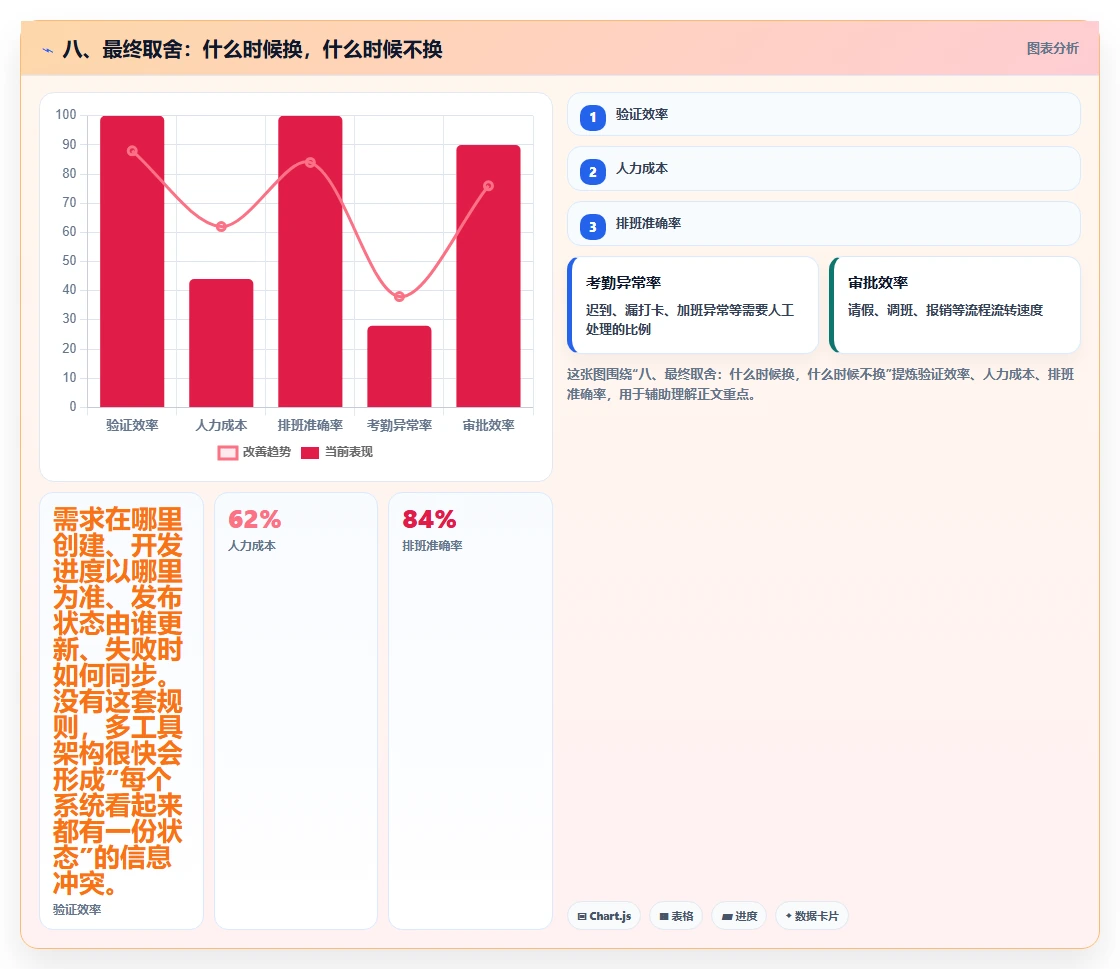1120x969 pixels.
Task: Click the trend line point above 人力成本
Action: [221, 226]
